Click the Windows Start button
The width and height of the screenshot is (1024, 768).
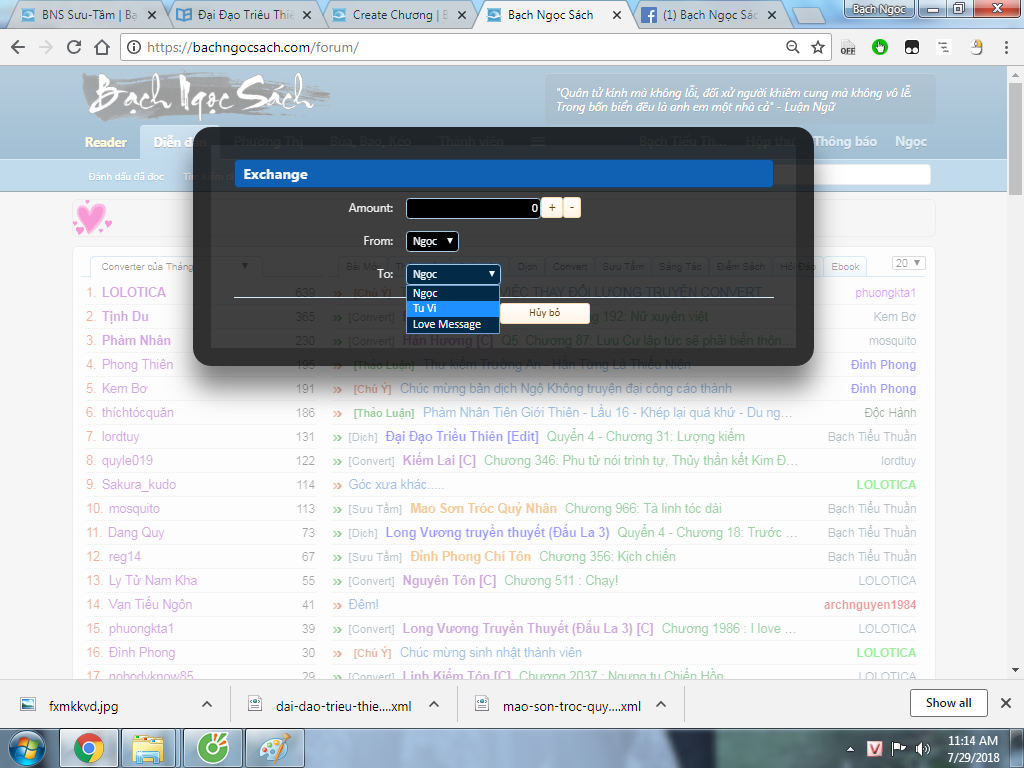[x=27, y=747]
